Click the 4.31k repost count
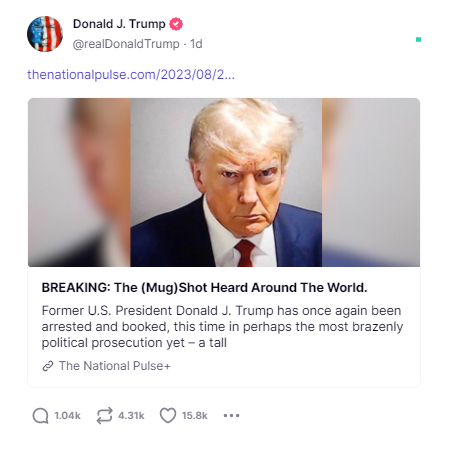 131,416
